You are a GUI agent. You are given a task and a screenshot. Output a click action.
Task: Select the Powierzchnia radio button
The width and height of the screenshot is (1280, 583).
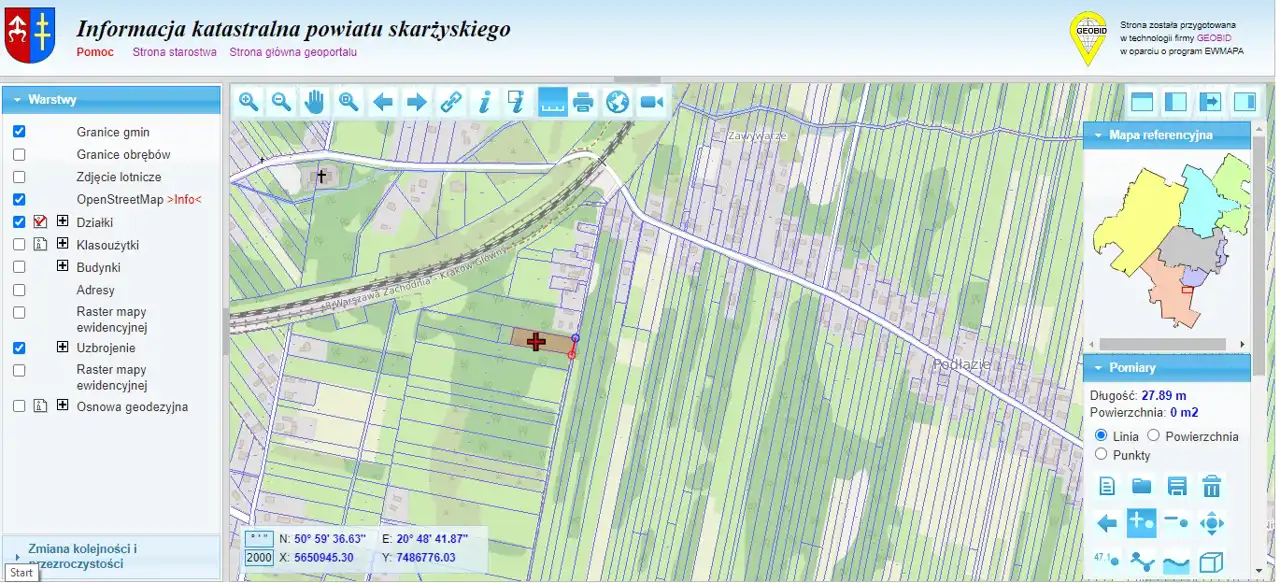1153,436
